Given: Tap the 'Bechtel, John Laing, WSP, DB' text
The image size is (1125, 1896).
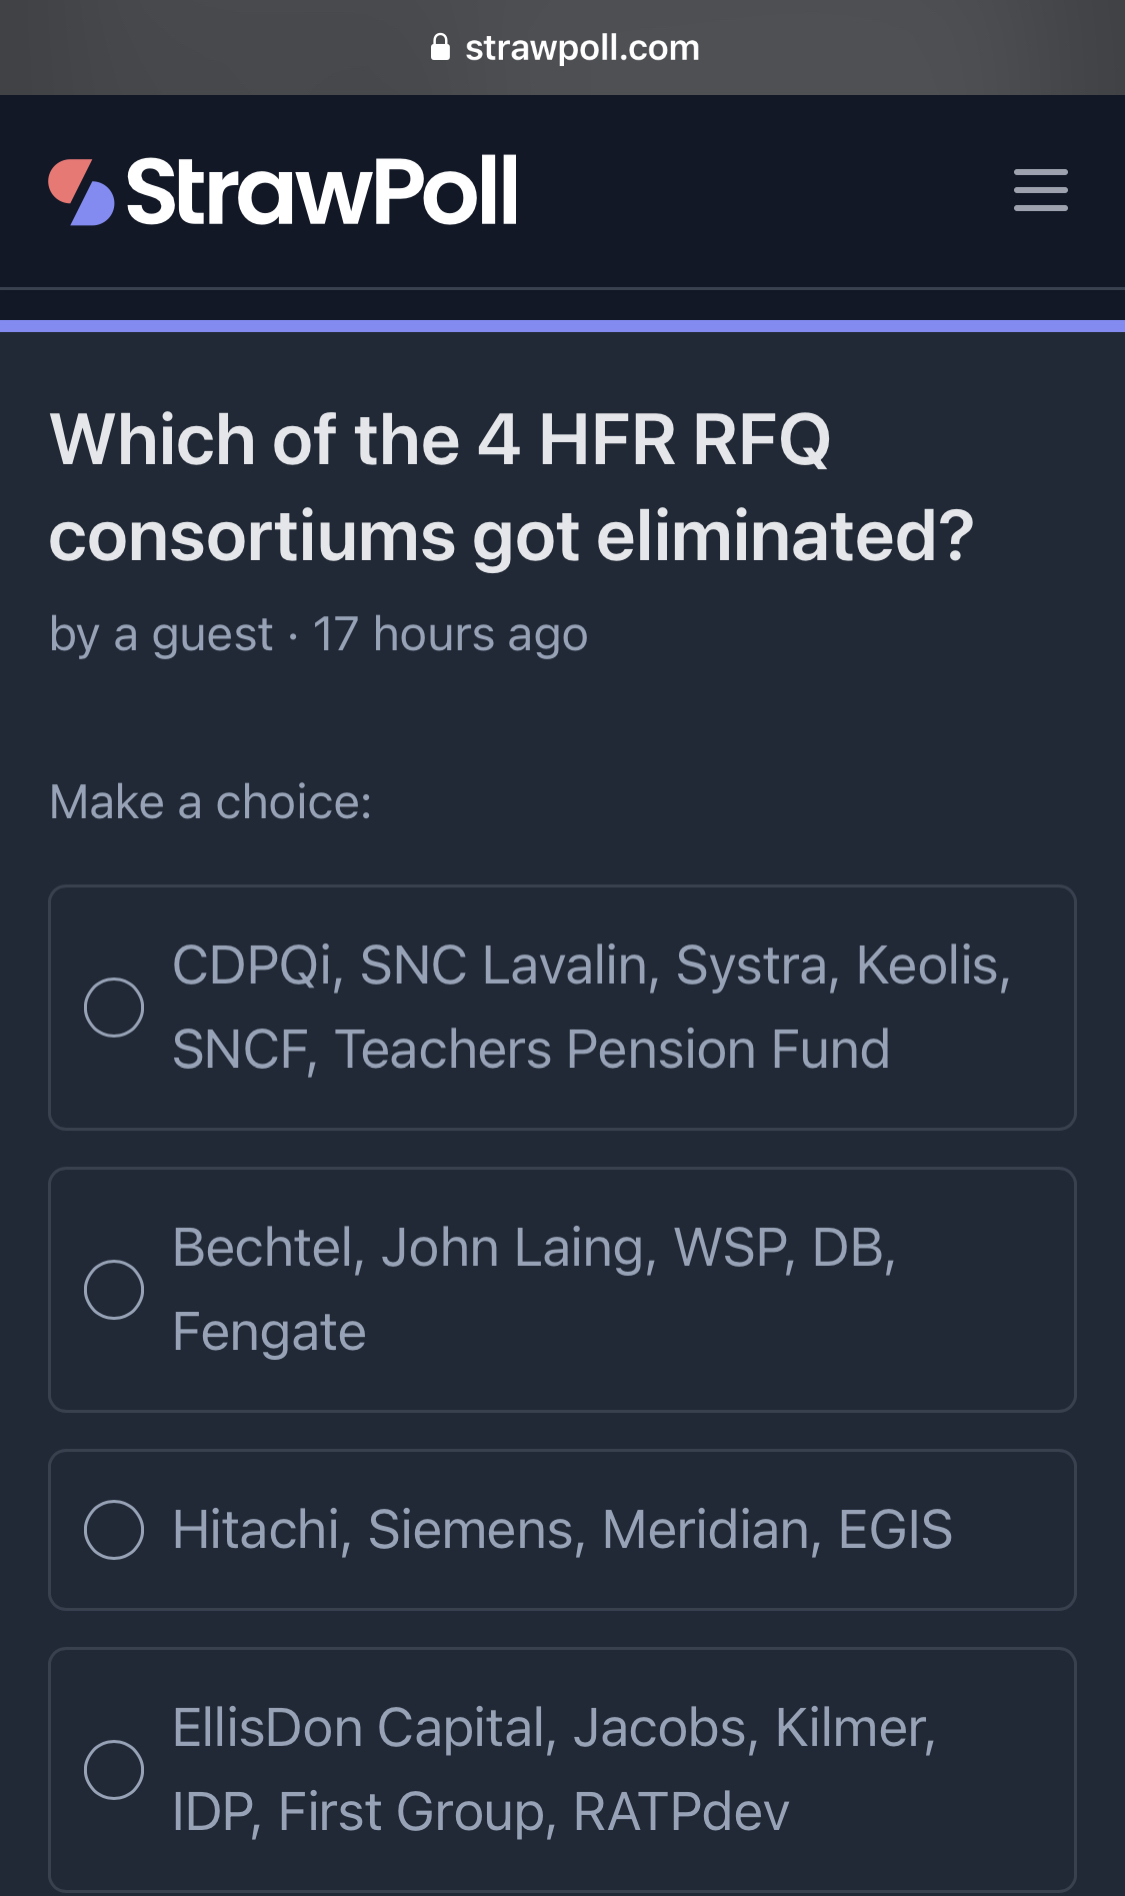Looking at the screenshot, I should pyautogui.click(x=533, y=1248).
